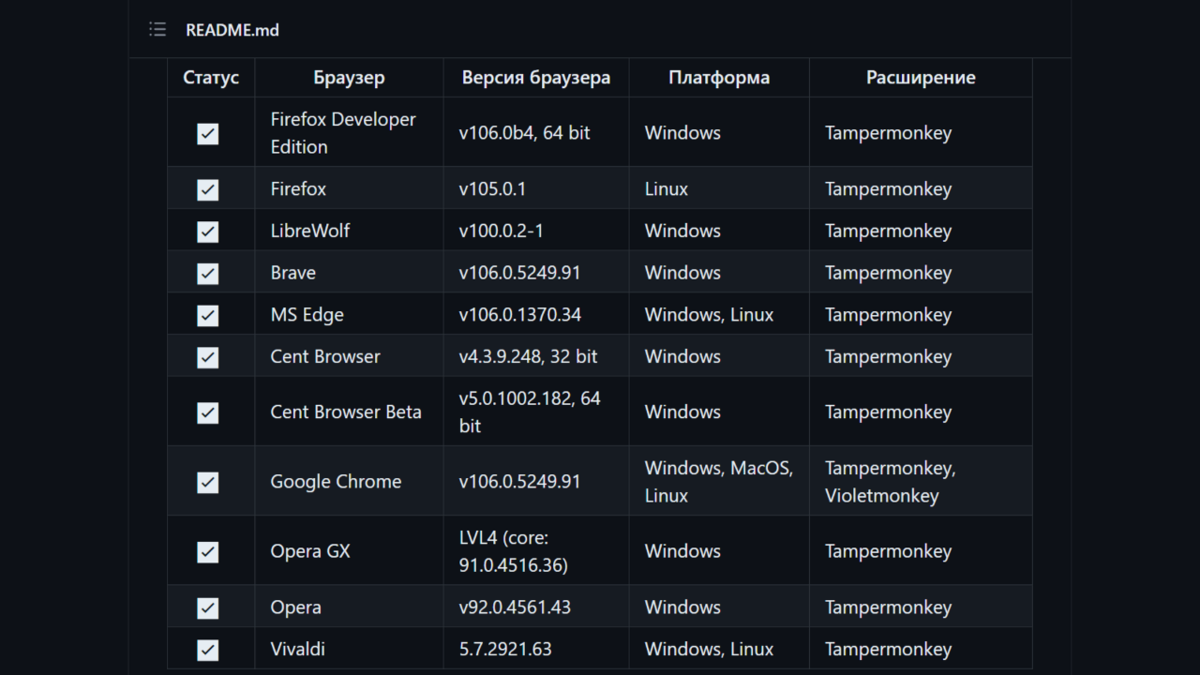1200x675 pixels.
Task: Toggle the Cent Browser v4.3.9.248 checkbox
Action: (x=208, y=357)
